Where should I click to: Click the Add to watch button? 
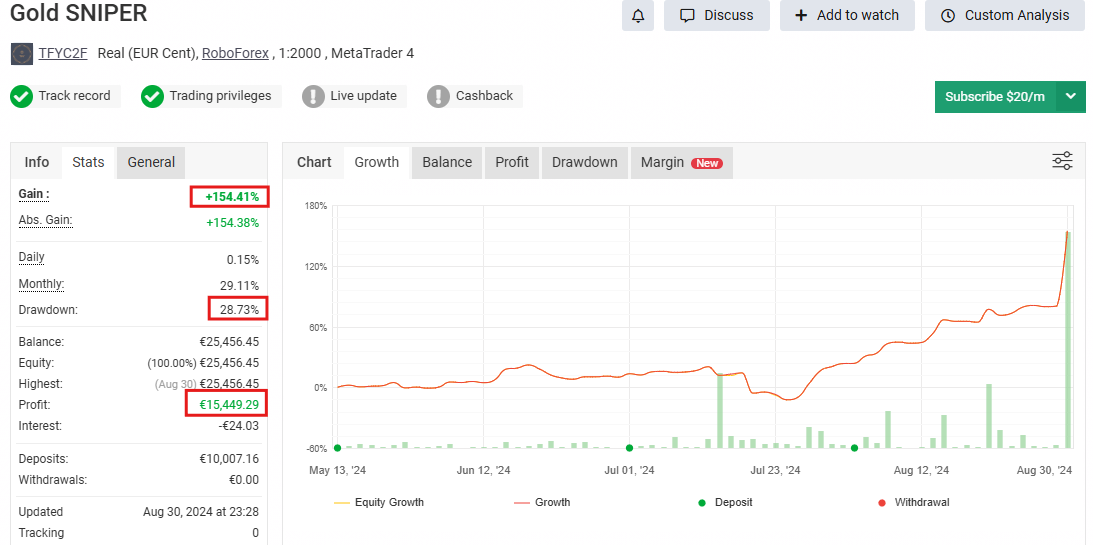point(846,15)
